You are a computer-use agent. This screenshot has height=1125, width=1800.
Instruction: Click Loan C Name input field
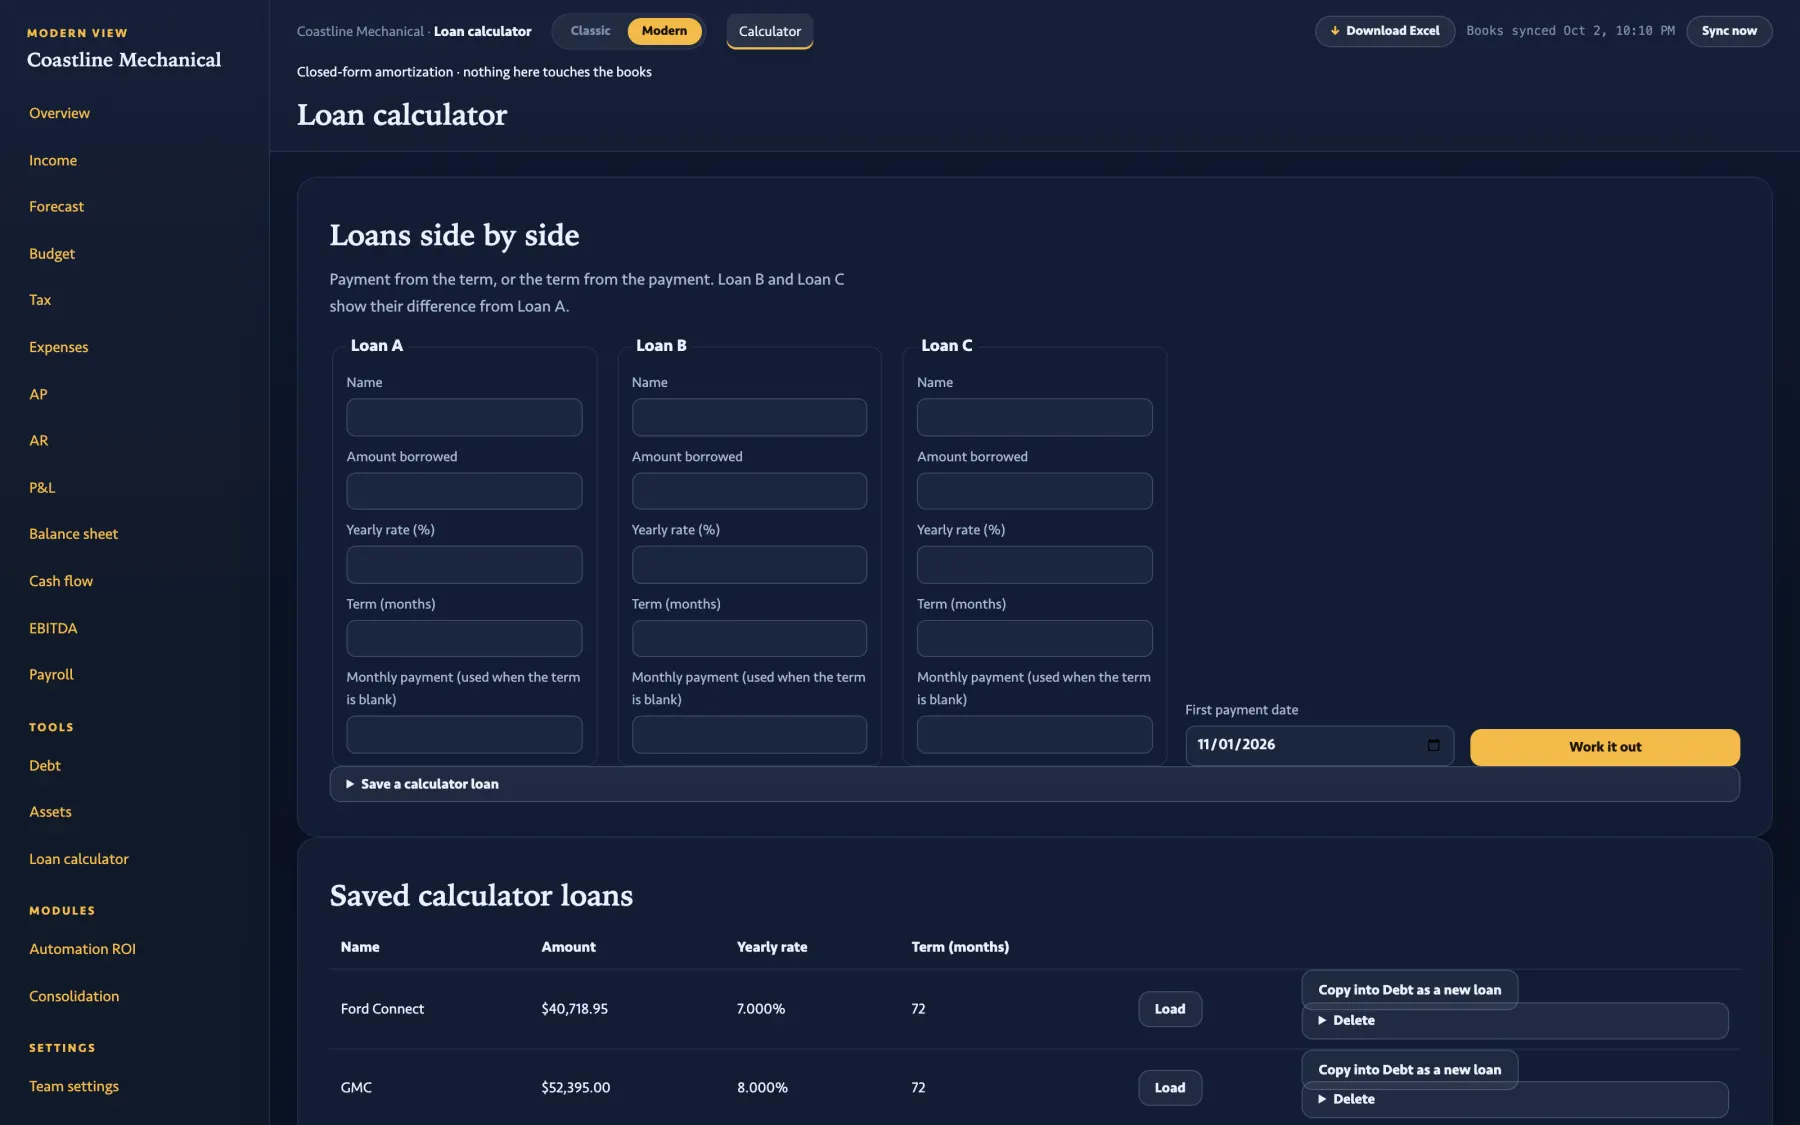(1034, 418)
